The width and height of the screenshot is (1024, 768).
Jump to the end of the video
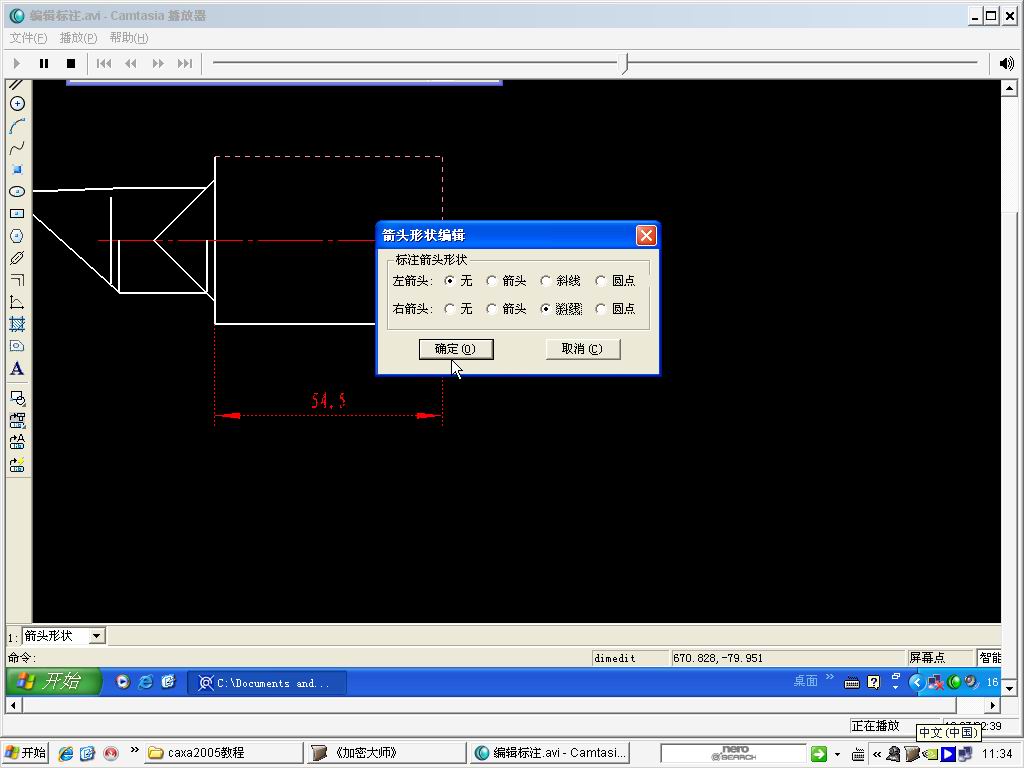(x=185, y=63)
